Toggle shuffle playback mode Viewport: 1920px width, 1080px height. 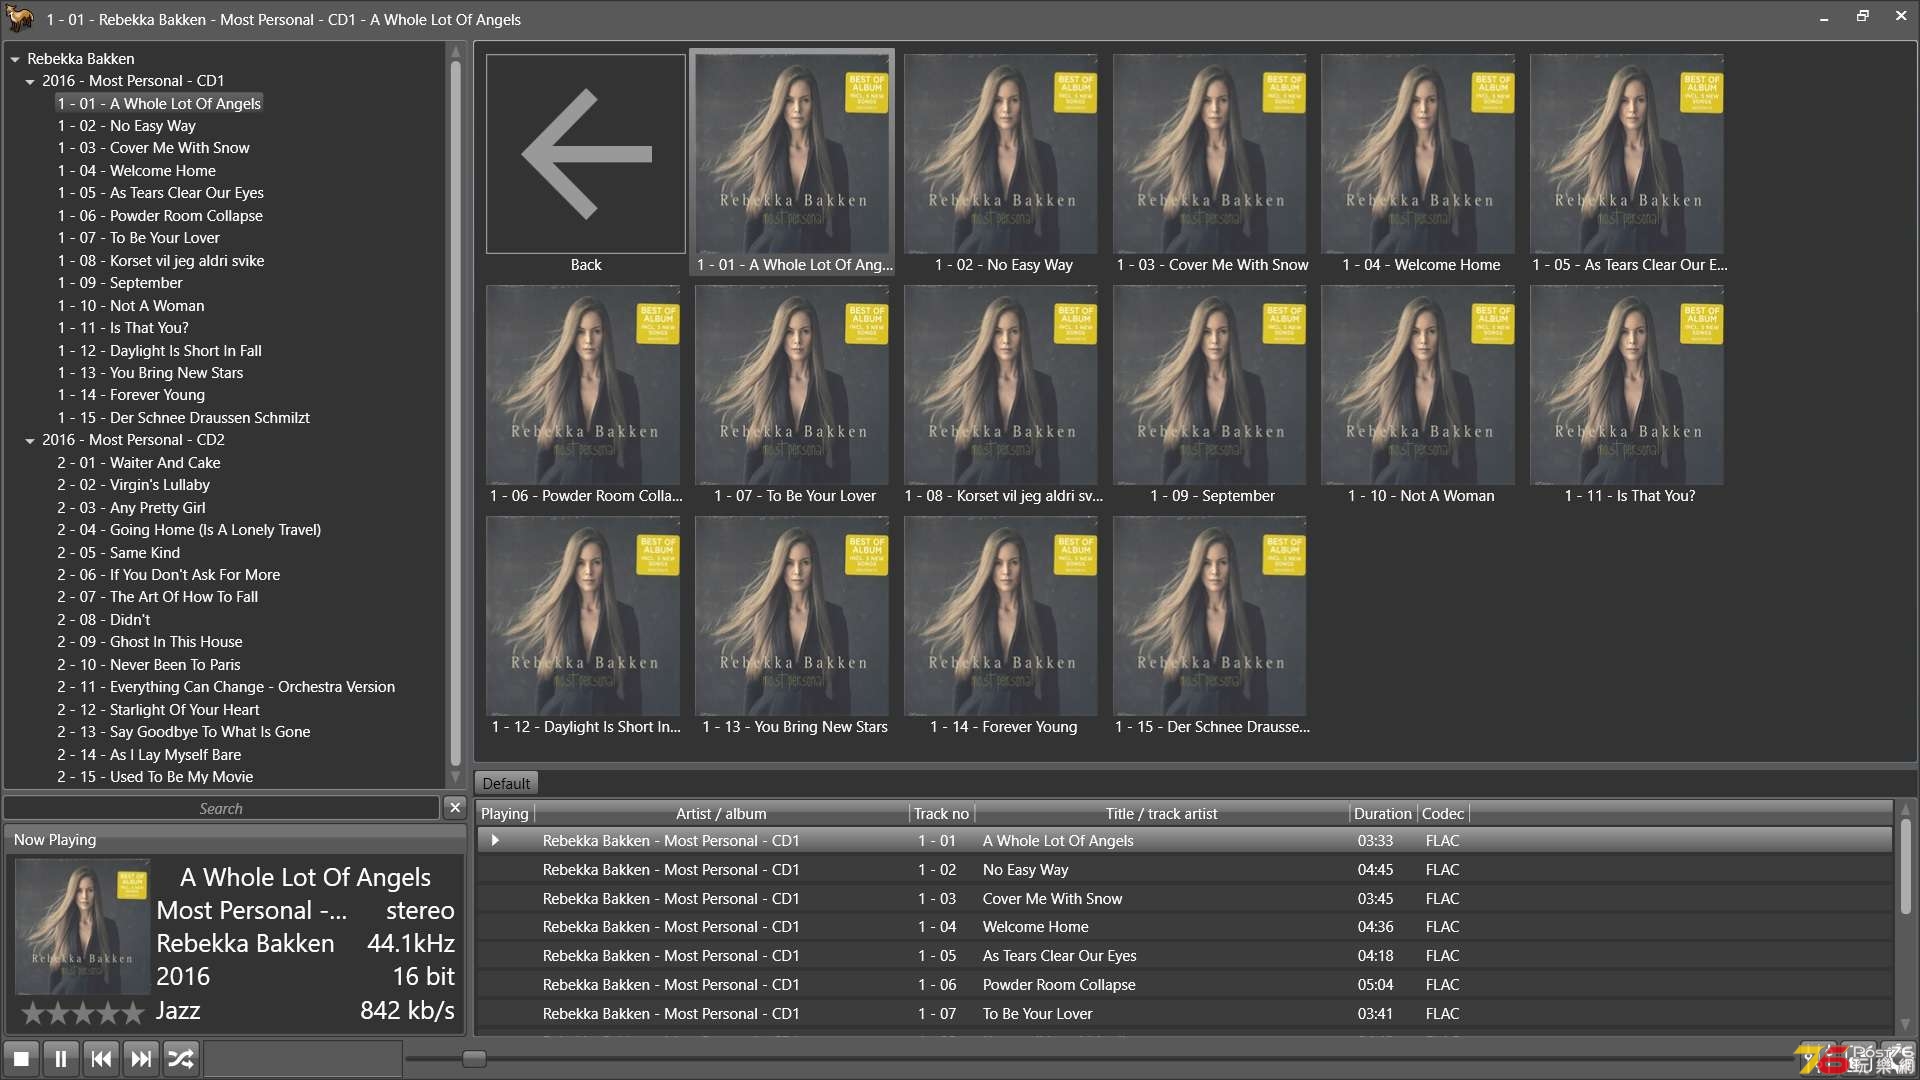coord(181,1058)
